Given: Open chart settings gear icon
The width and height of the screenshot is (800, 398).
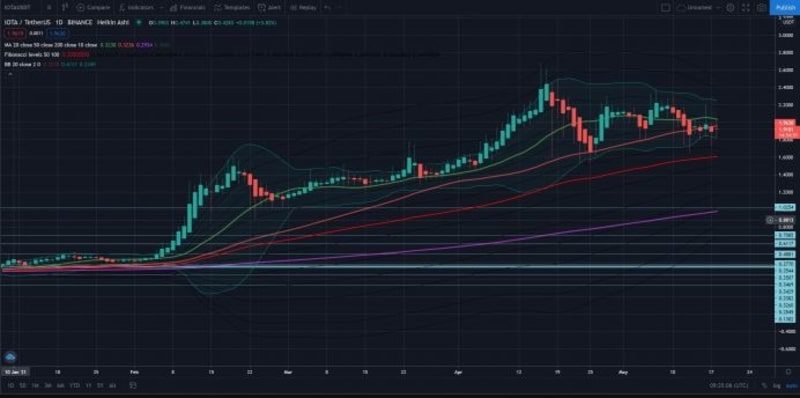Looking at the screenshot, I should pyautogui.click(x=730, y=8).
